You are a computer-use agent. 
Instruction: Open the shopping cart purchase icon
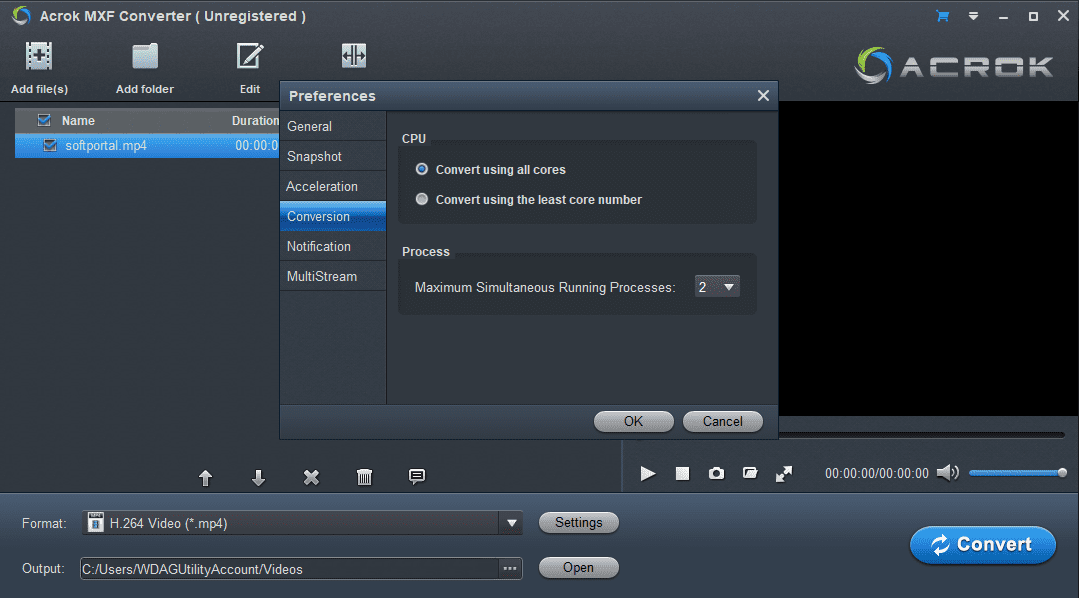click(x=943, y=16)
